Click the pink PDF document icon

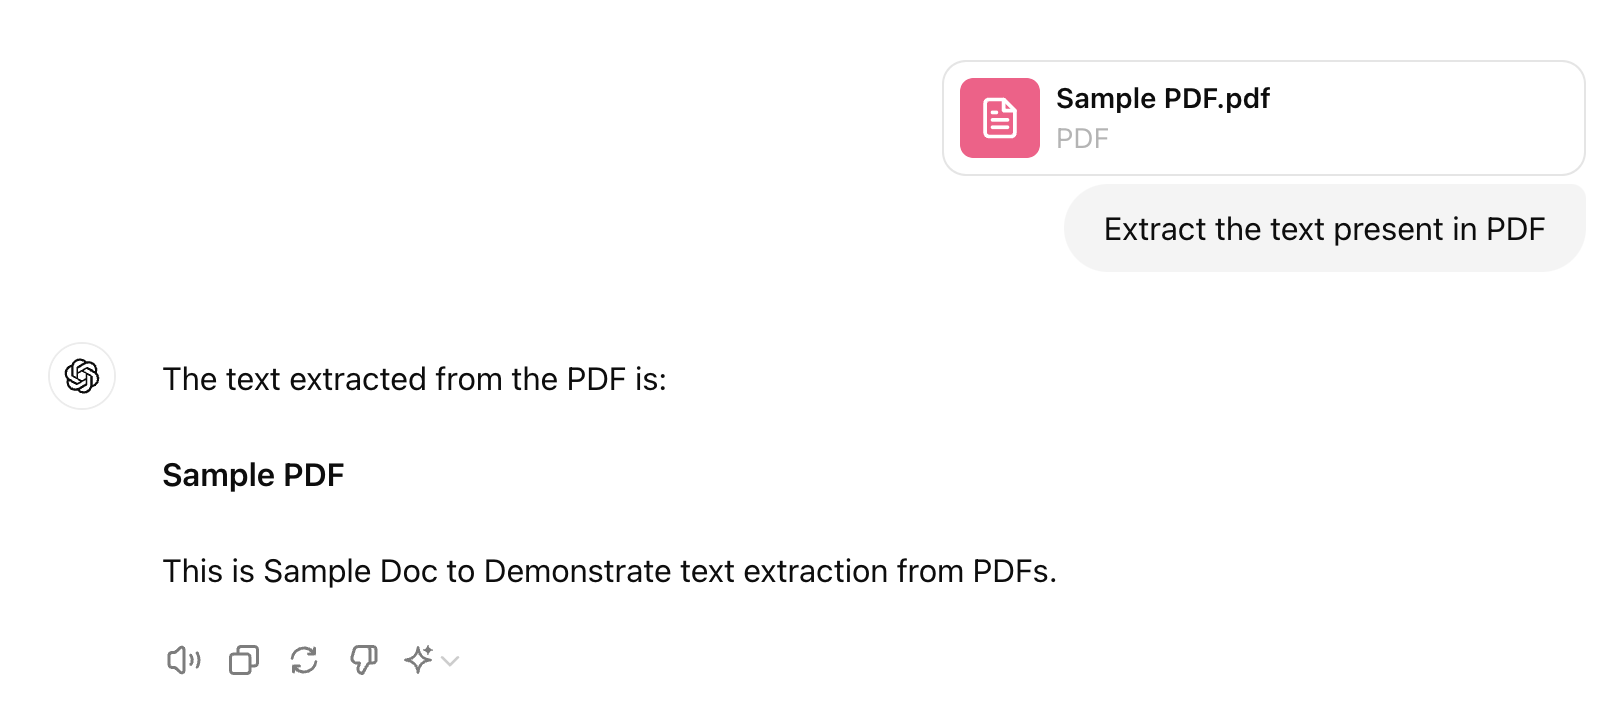click(999, 117)
